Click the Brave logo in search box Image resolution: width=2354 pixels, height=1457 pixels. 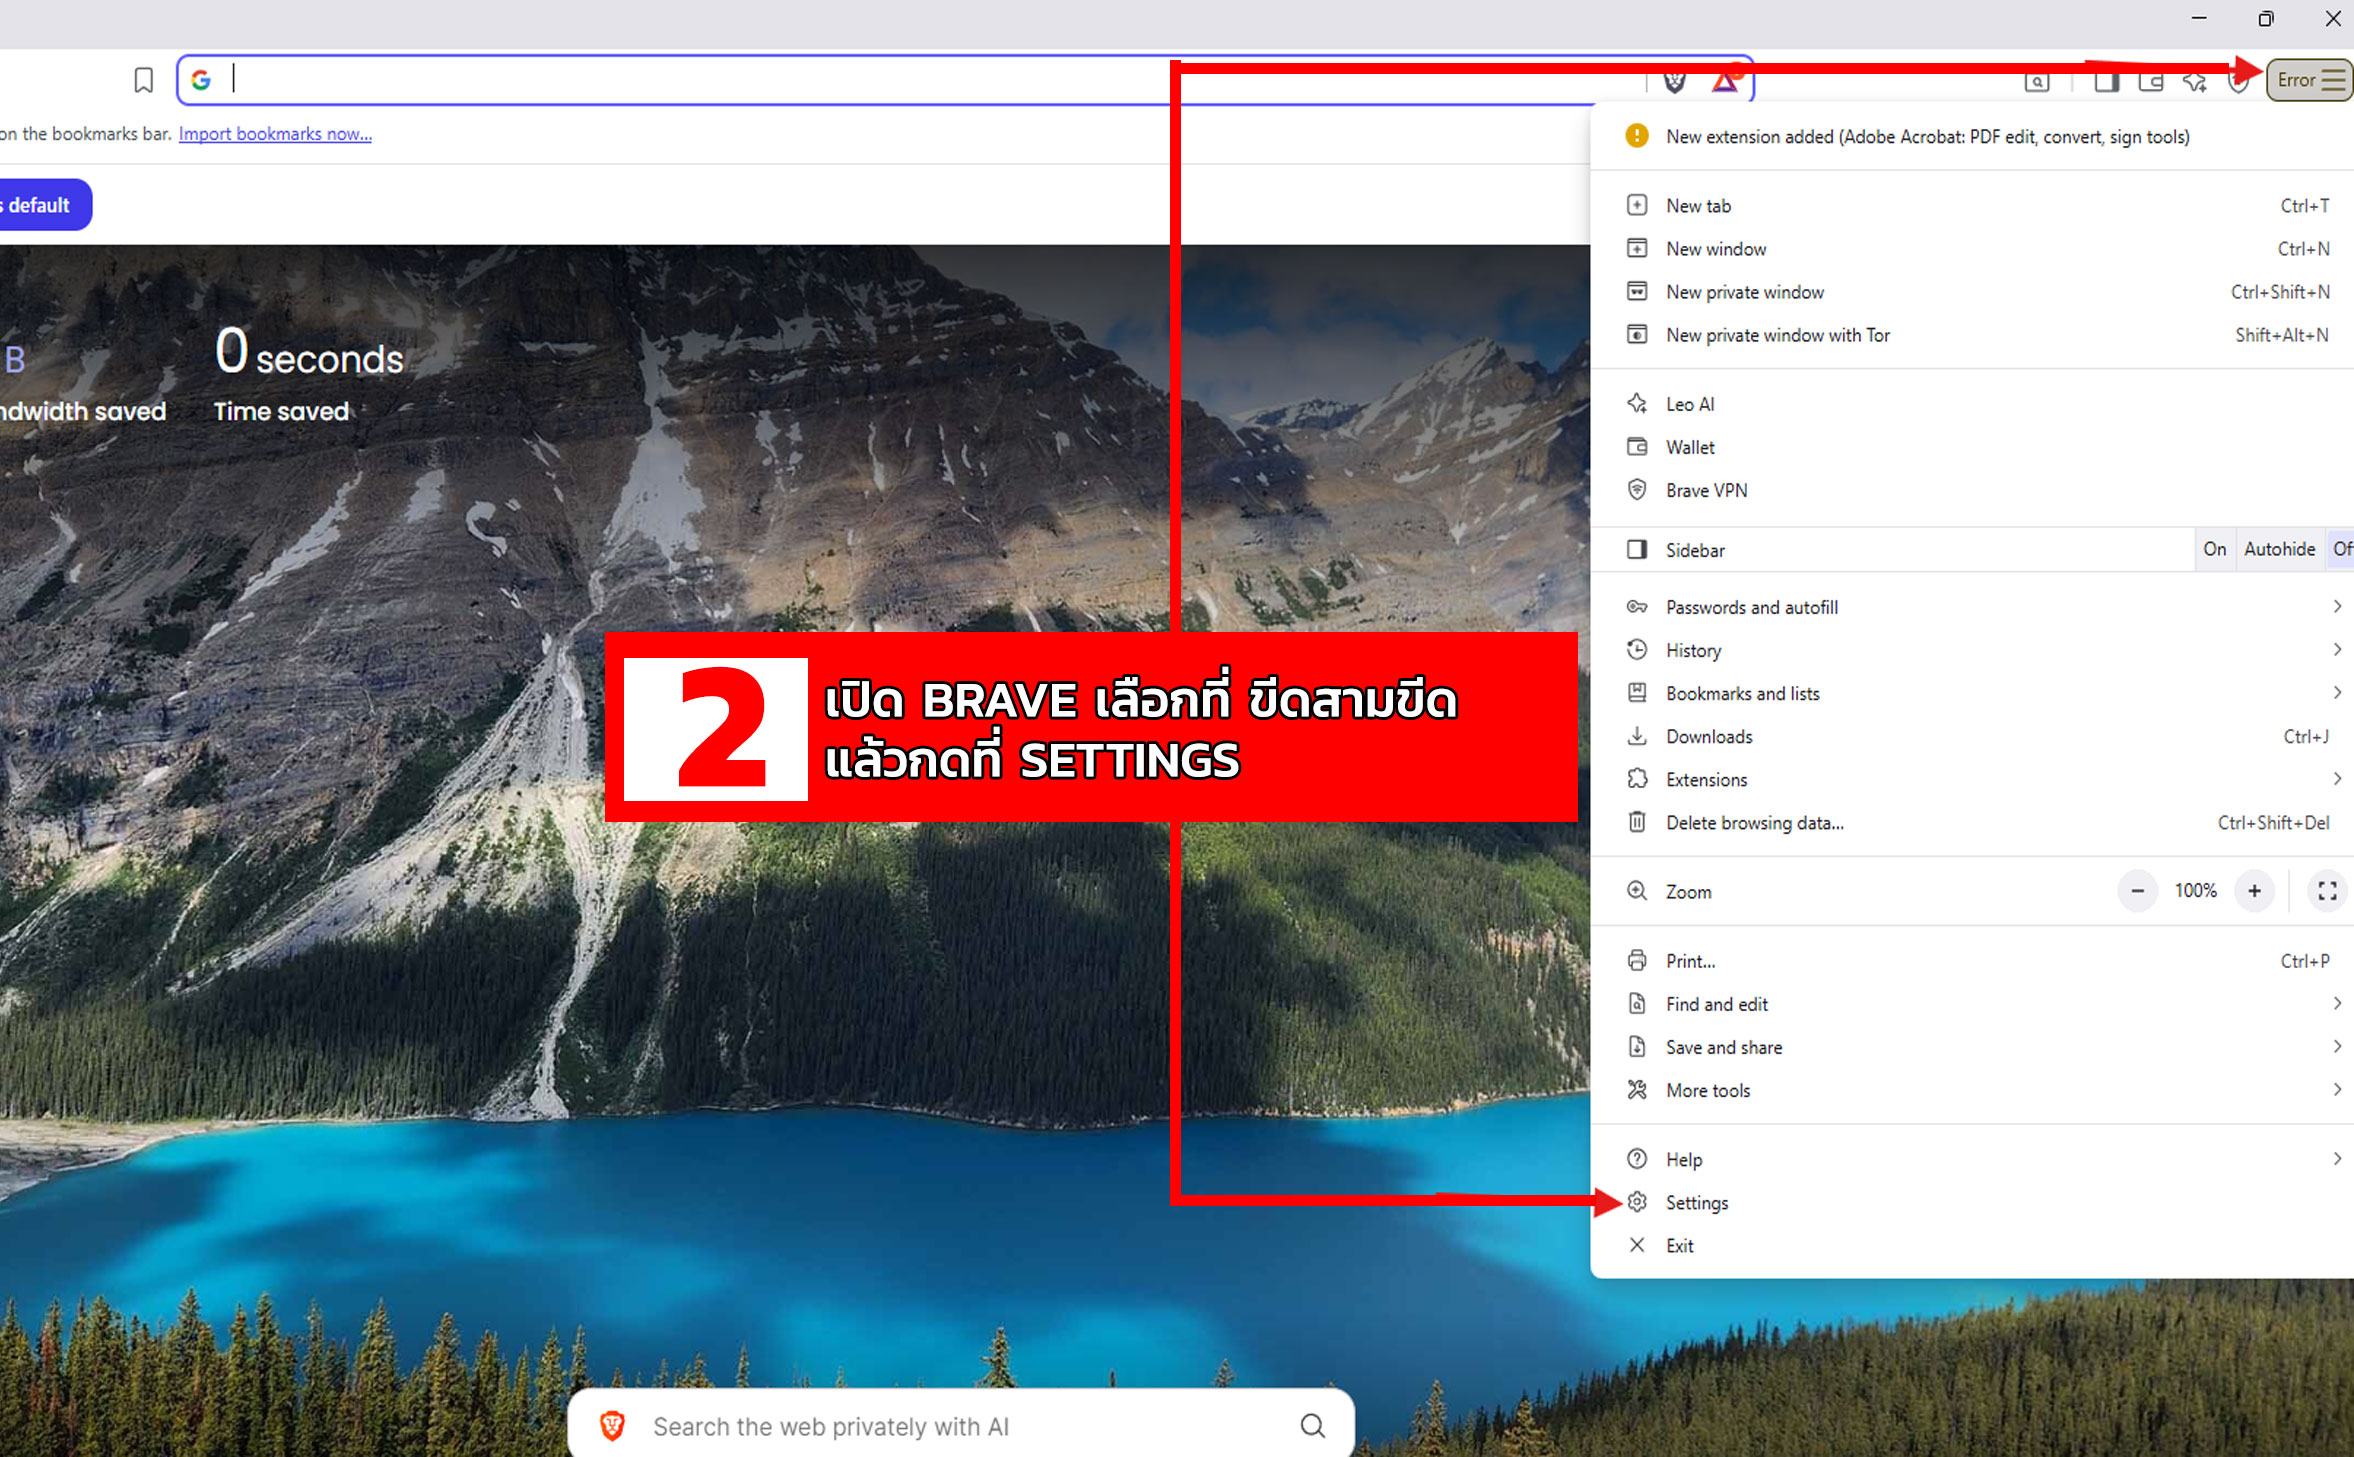(613, 1426)
